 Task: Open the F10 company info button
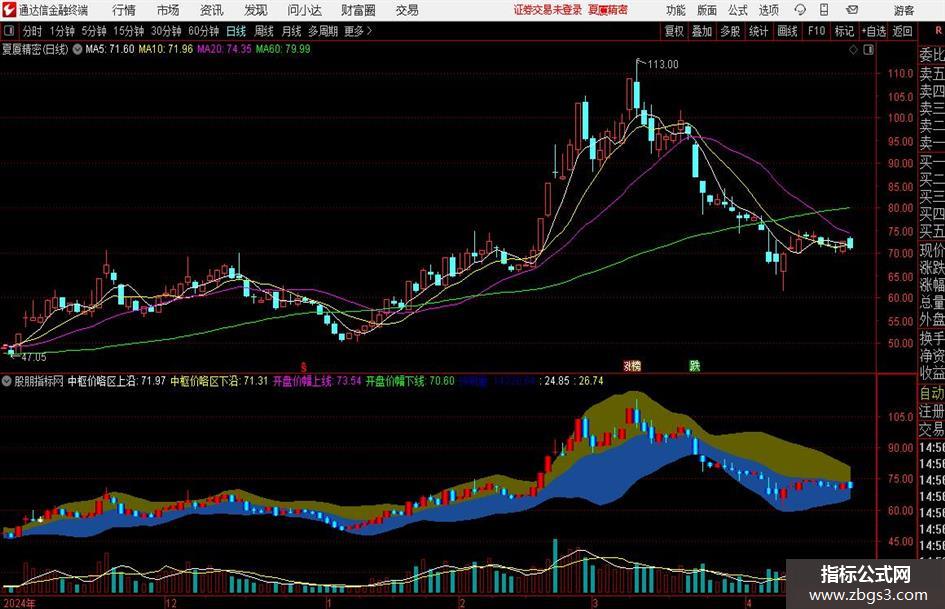point(817,31)
